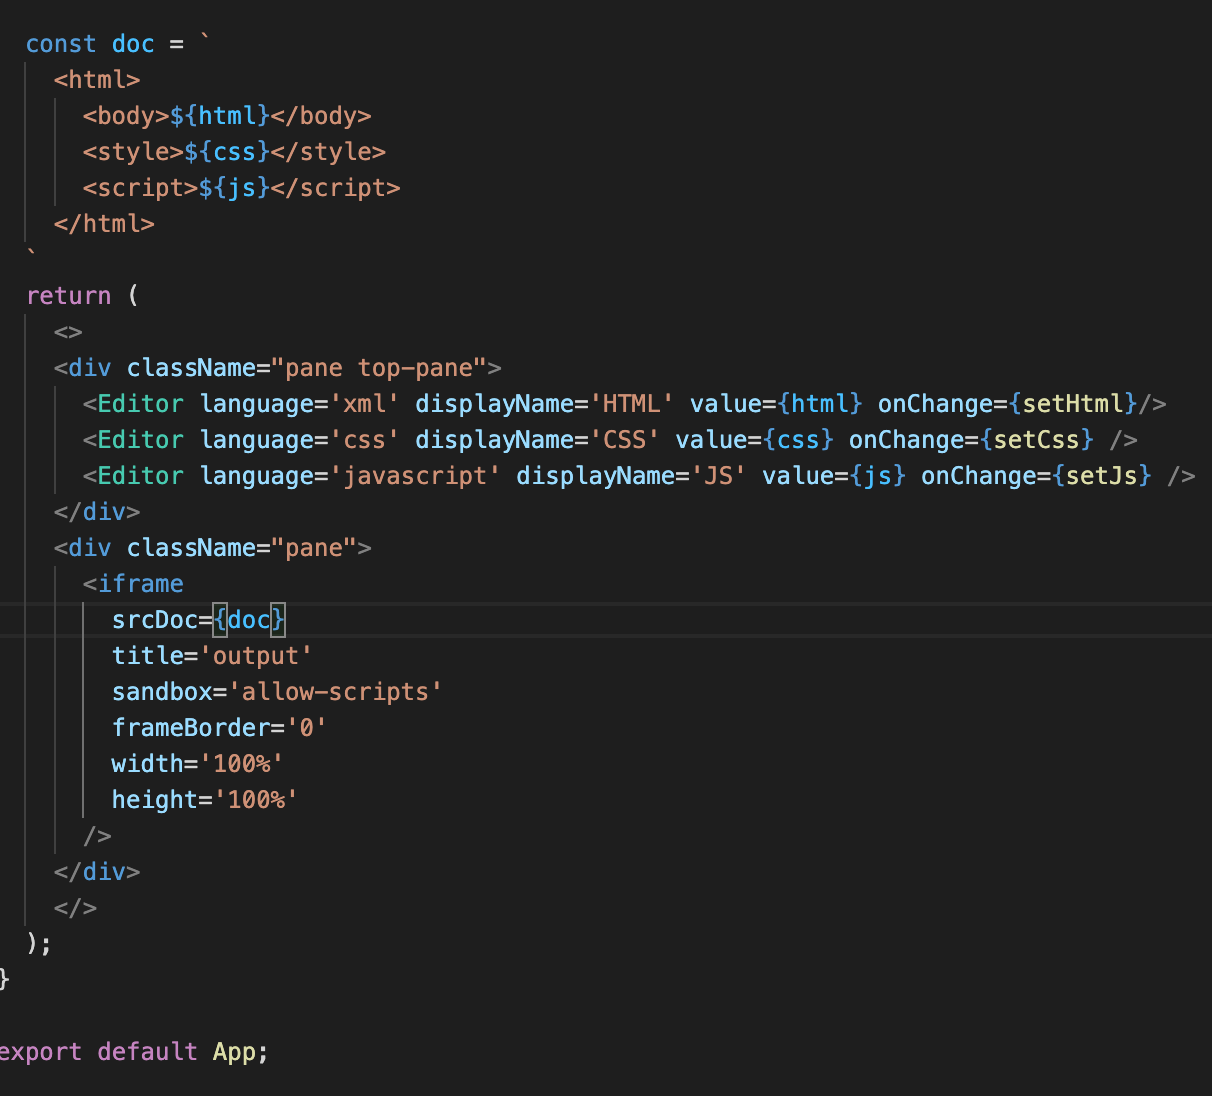This screenshot has height=1096, width=1212.
Task: Click the iframe self-closing '/>'
Action: [x=97, y=836]
